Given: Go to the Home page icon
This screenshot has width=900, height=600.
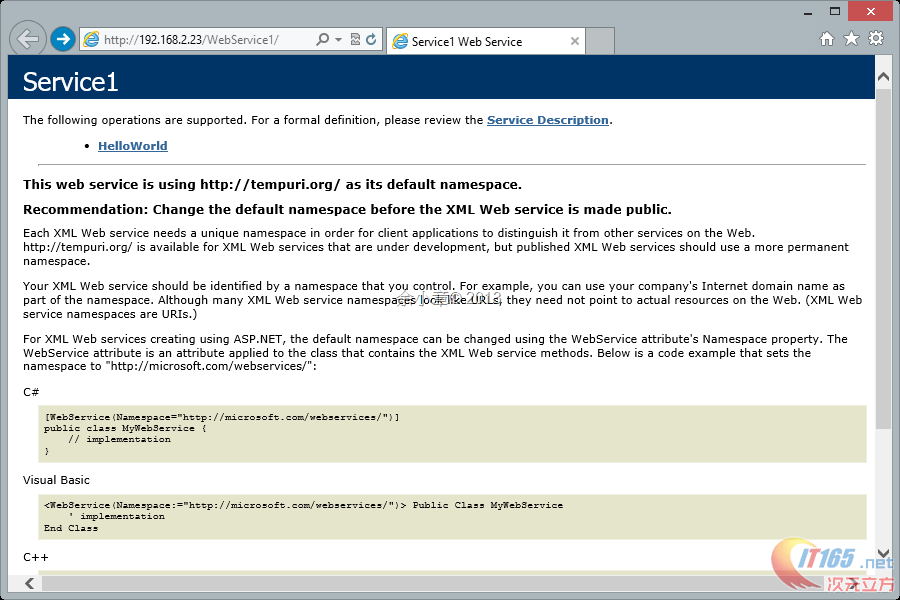Looking at the screenshot, I should coord(827,39).
